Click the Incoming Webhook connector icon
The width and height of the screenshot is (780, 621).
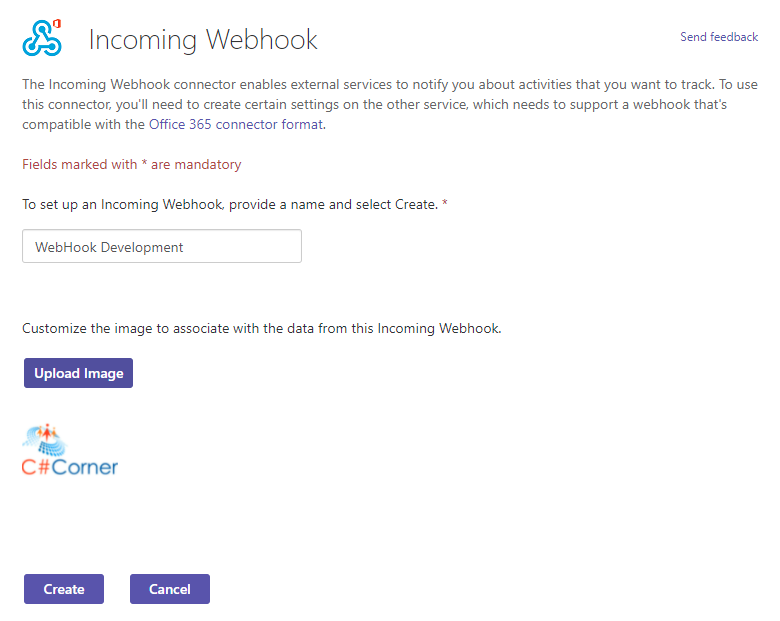click(x=42, y=38)
